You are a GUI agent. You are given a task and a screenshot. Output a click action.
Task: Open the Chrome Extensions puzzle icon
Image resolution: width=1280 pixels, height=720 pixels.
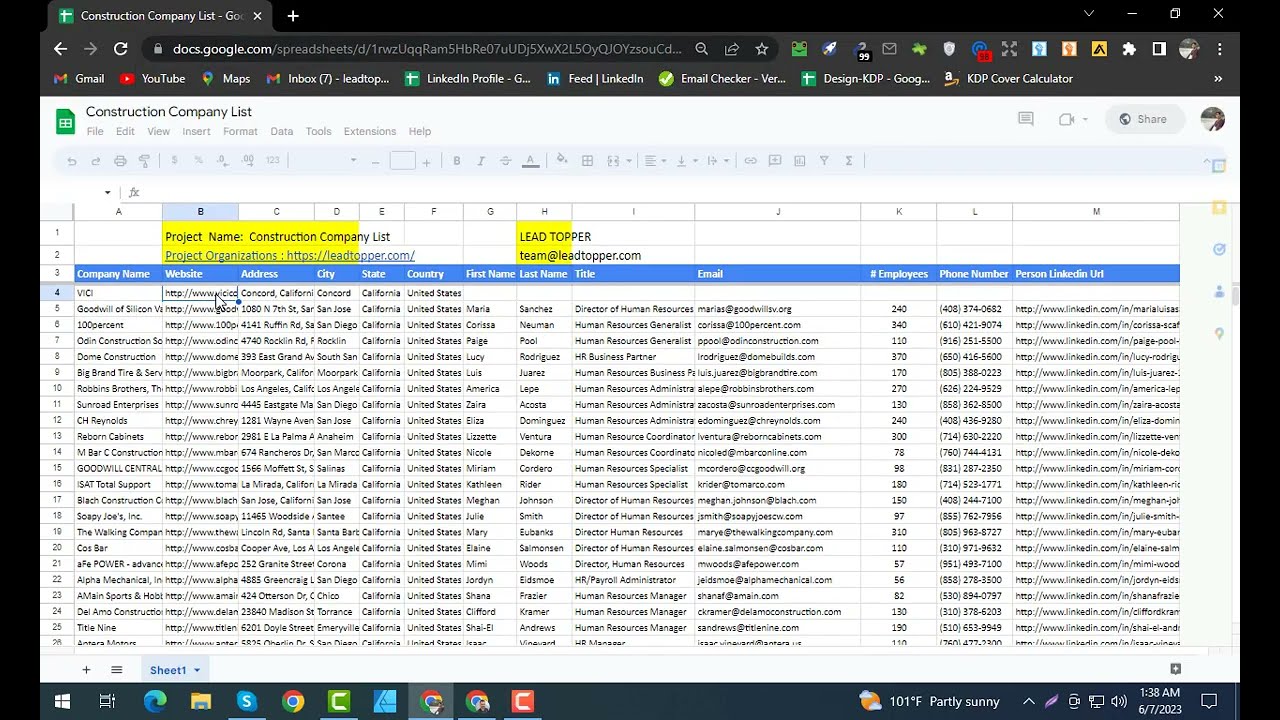click(1129, 48)
